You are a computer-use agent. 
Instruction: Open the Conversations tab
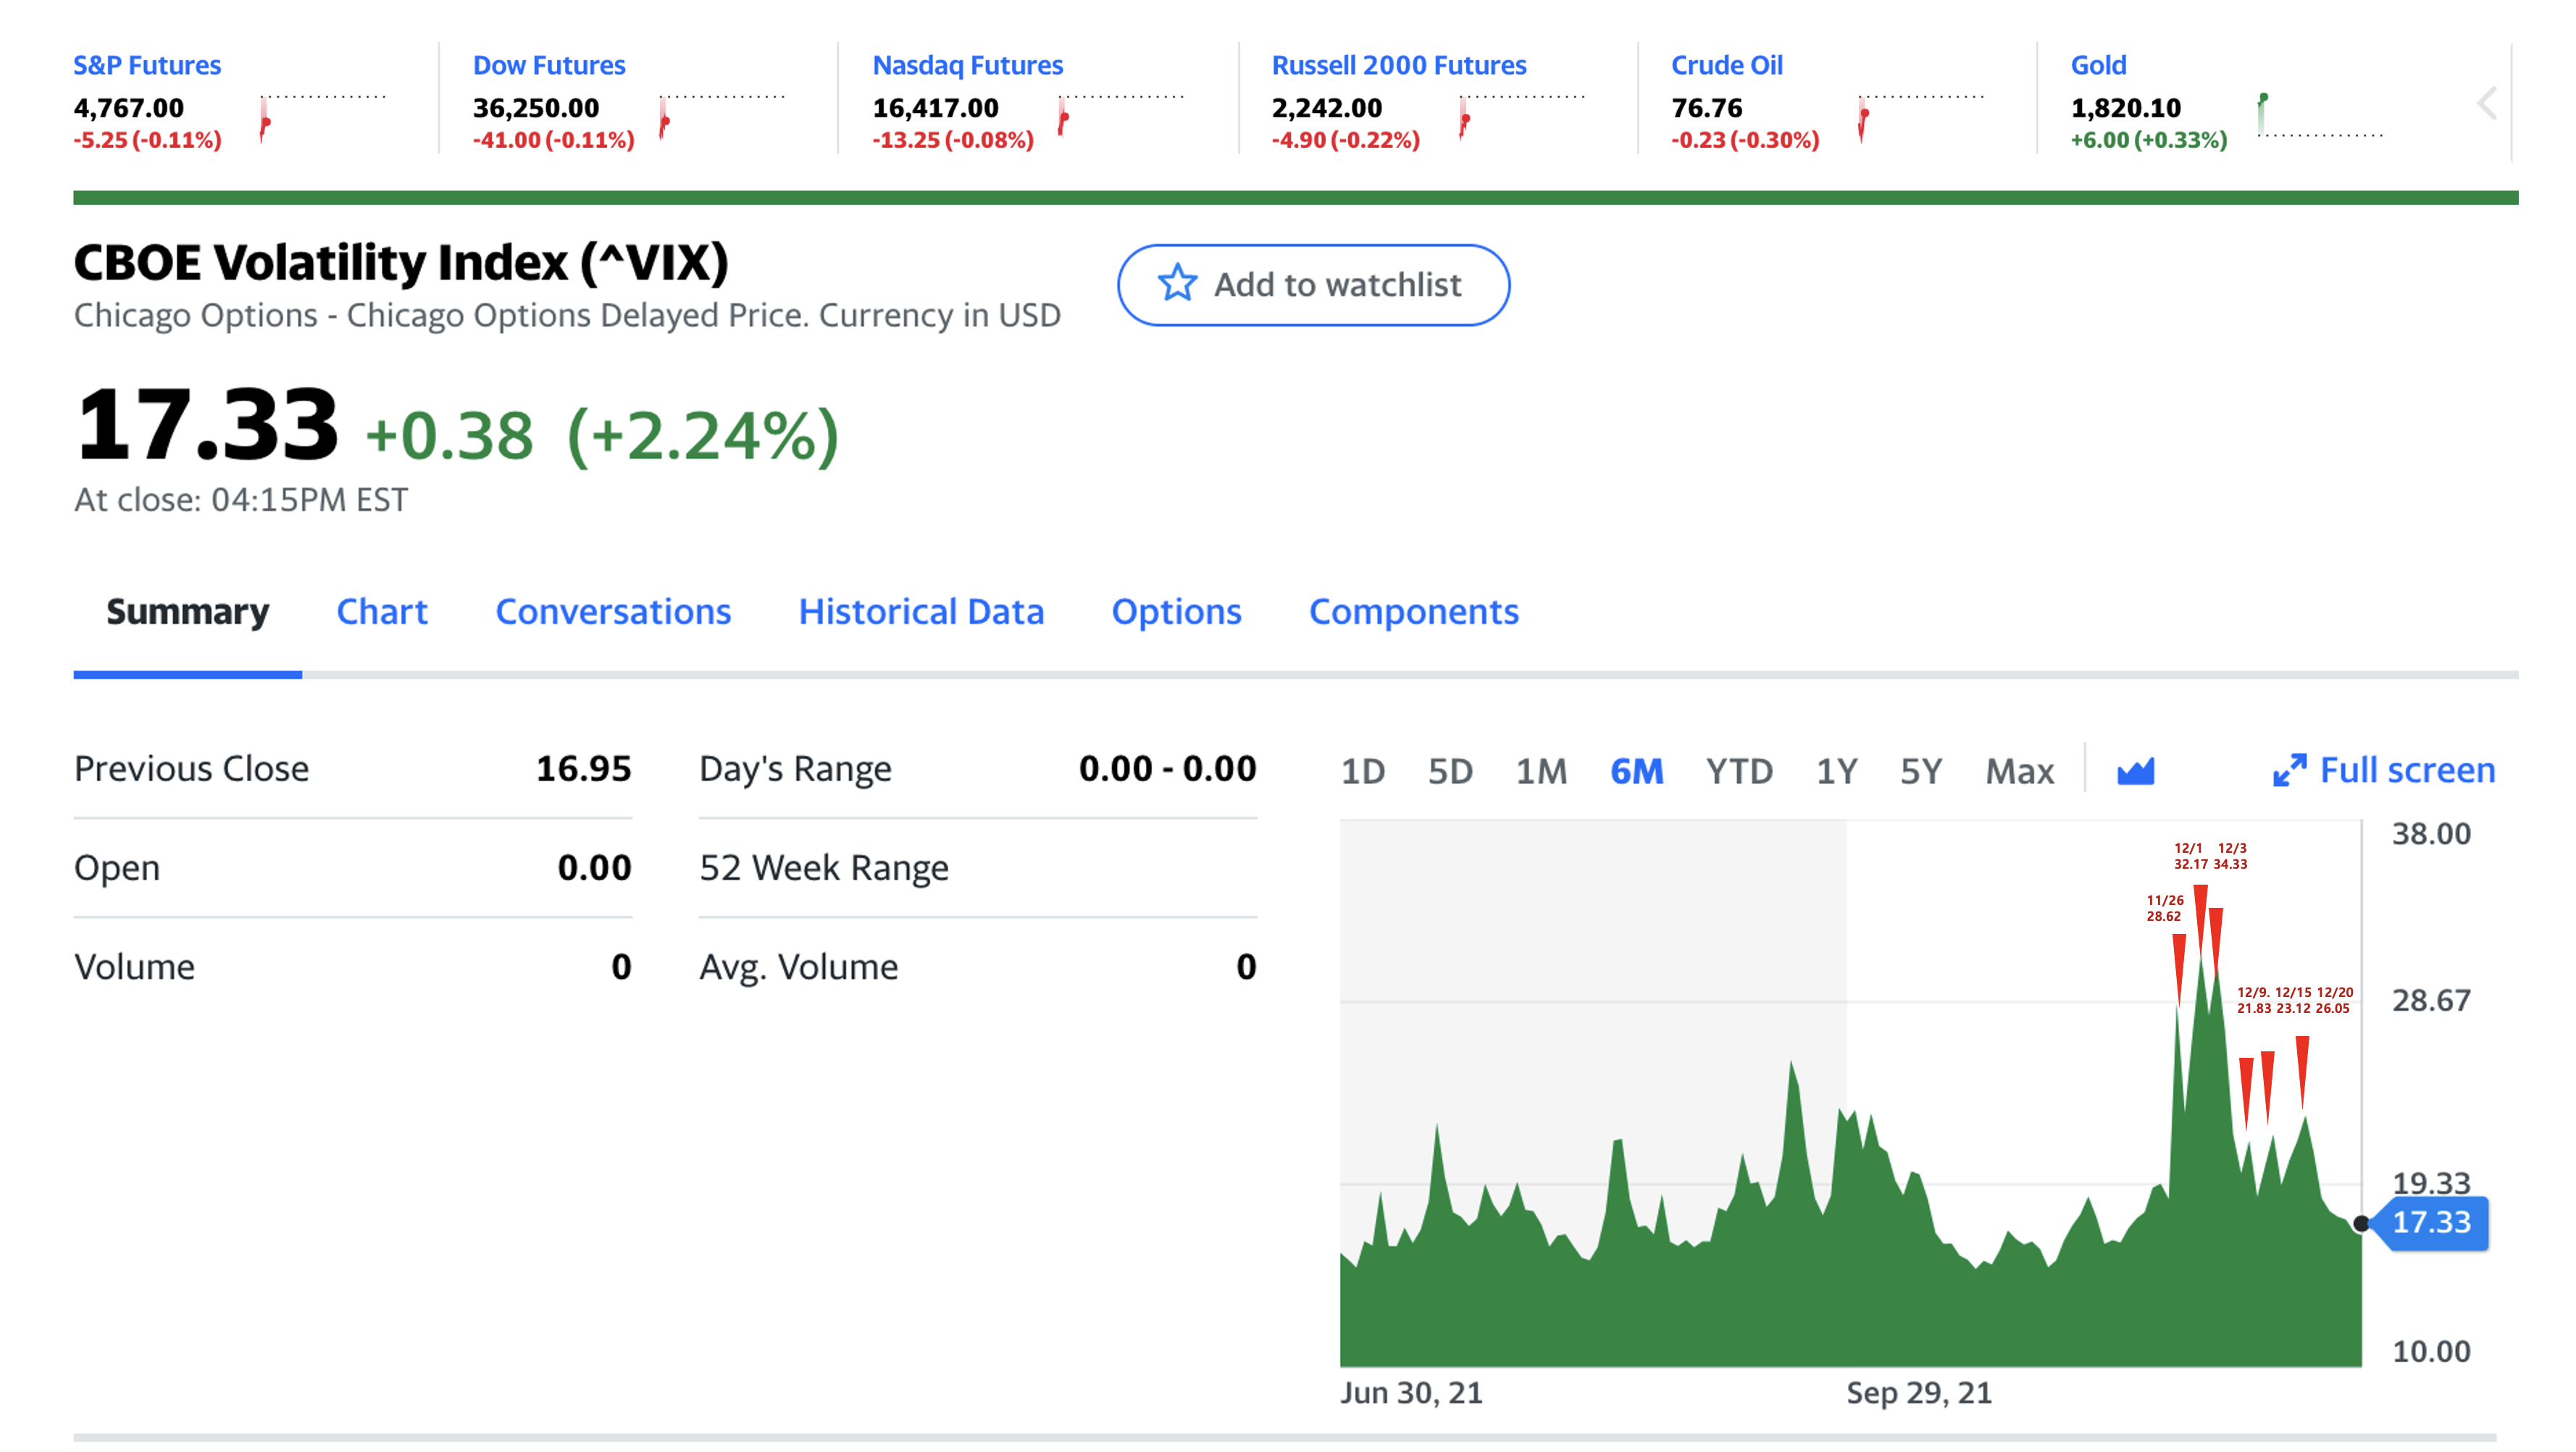pyautogui.click(x=613, y=612)
